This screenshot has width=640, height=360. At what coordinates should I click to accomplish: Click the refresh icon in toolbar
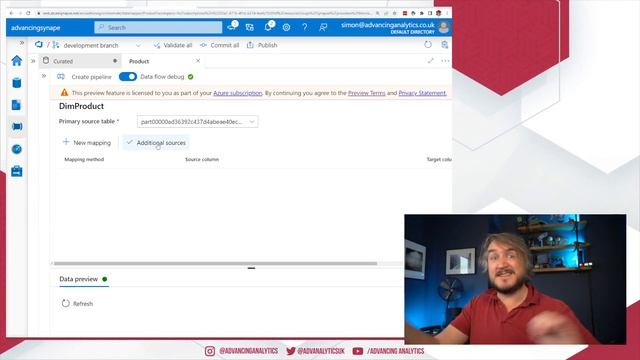pyautogui.click(x=428, y=45)
